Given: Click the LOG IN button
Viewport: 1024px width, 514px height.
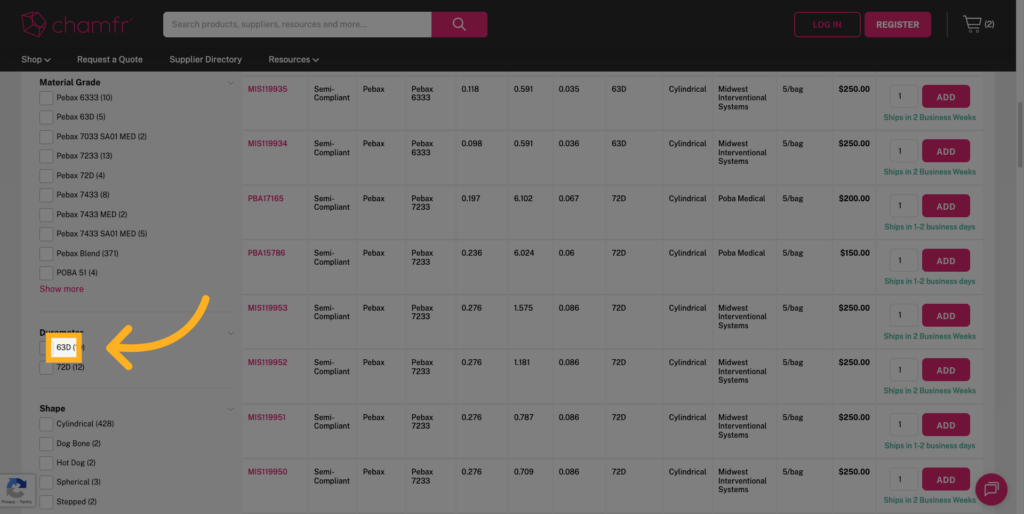Looking at the screenshot, I should click(x=827, y=25).
